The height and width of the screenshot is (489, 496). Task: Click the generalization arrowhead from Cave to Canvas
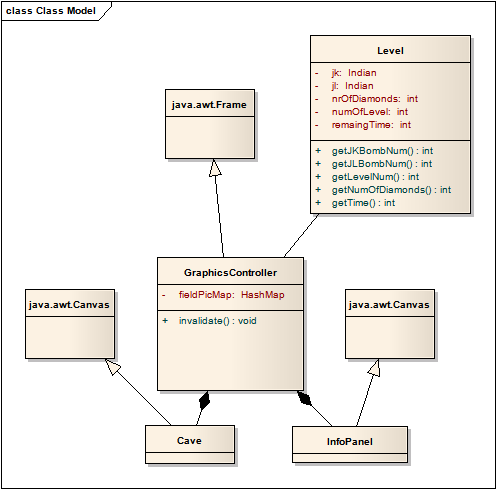click(113, 367)
